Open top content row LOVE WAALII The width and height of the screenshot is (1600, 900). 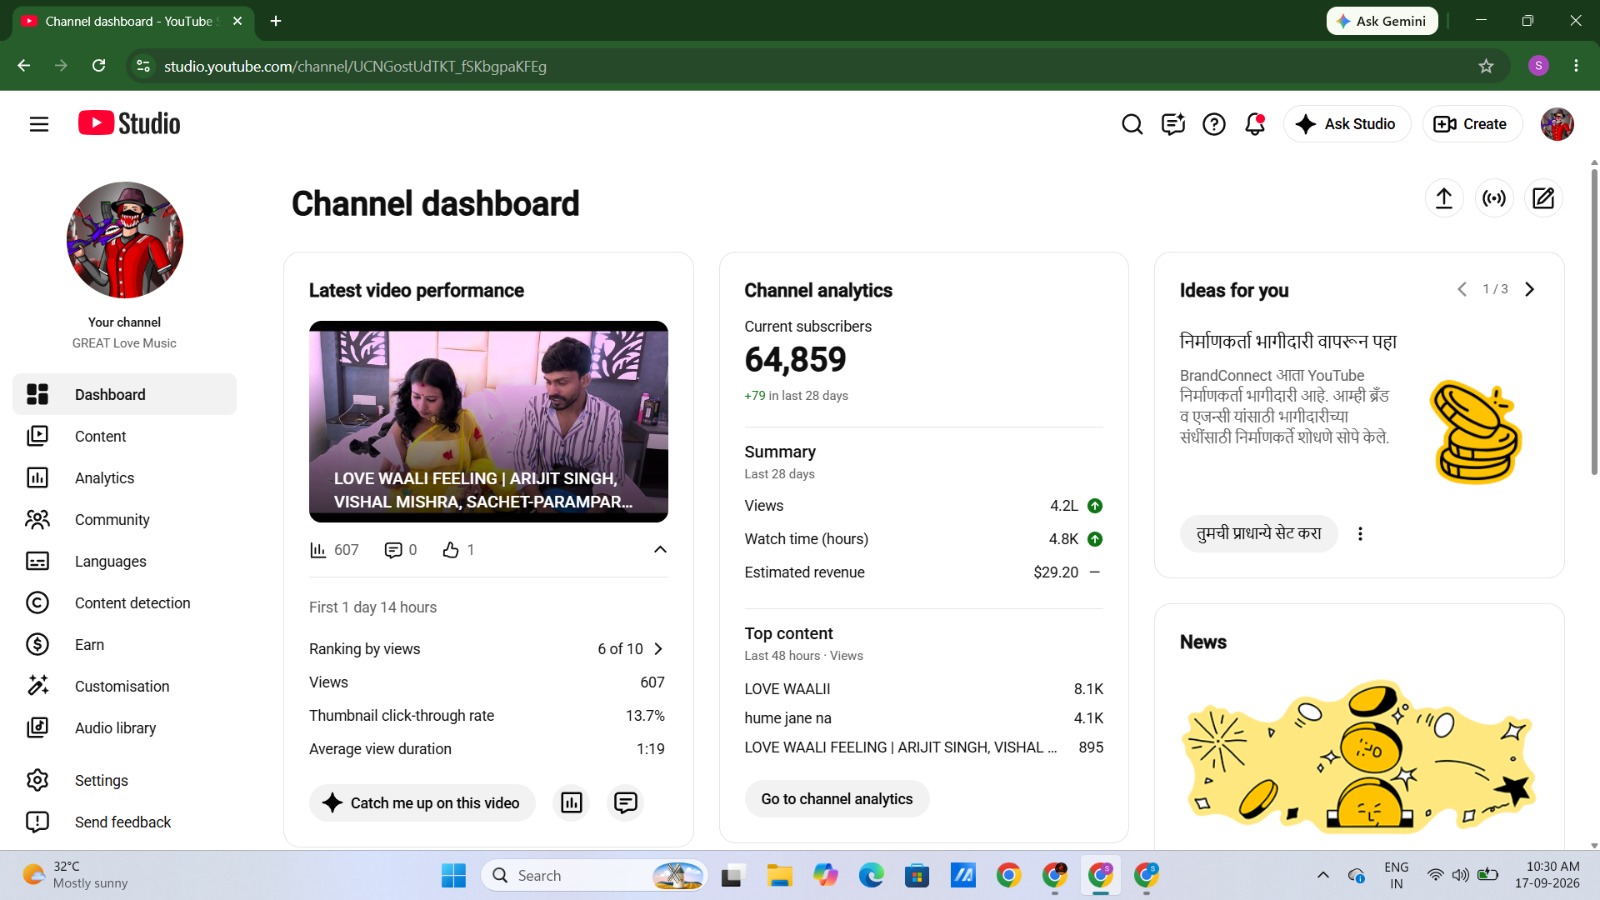click(924, 689)
